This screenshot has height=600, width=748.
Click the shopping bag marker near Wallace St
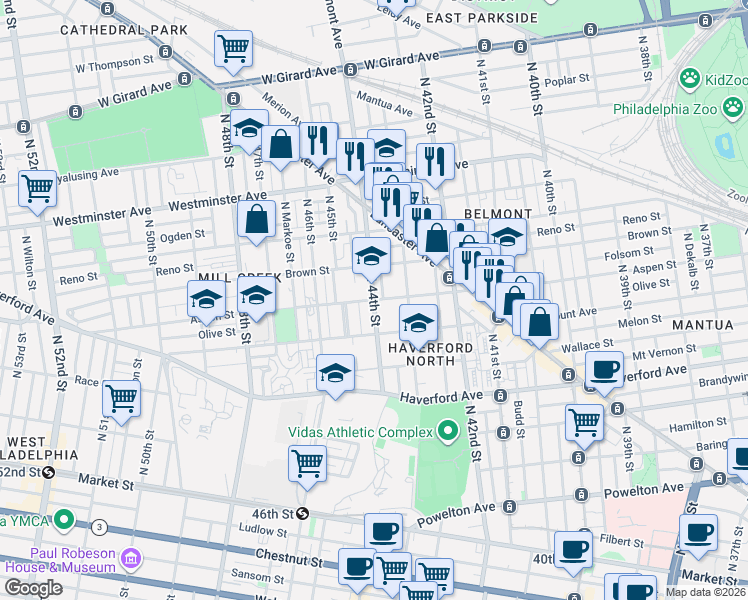[x=539, y=325]
